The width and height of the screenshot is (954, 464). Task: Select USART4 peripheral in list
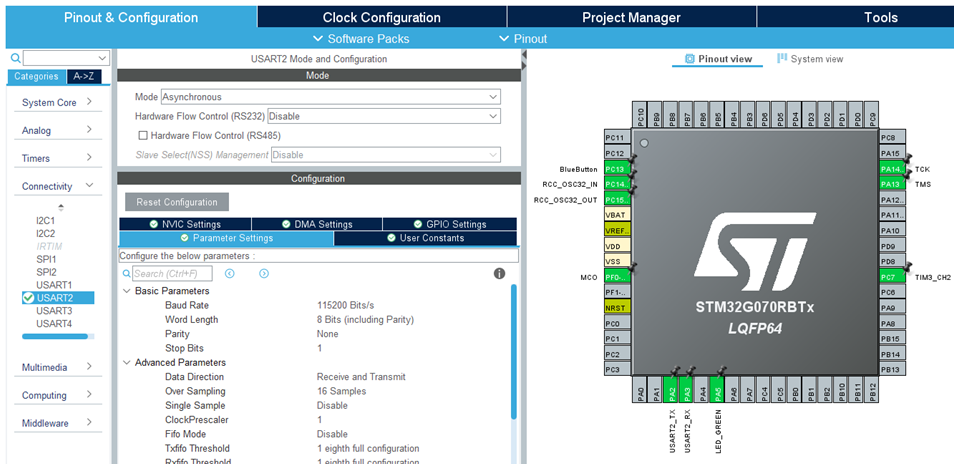pos(54,324)
